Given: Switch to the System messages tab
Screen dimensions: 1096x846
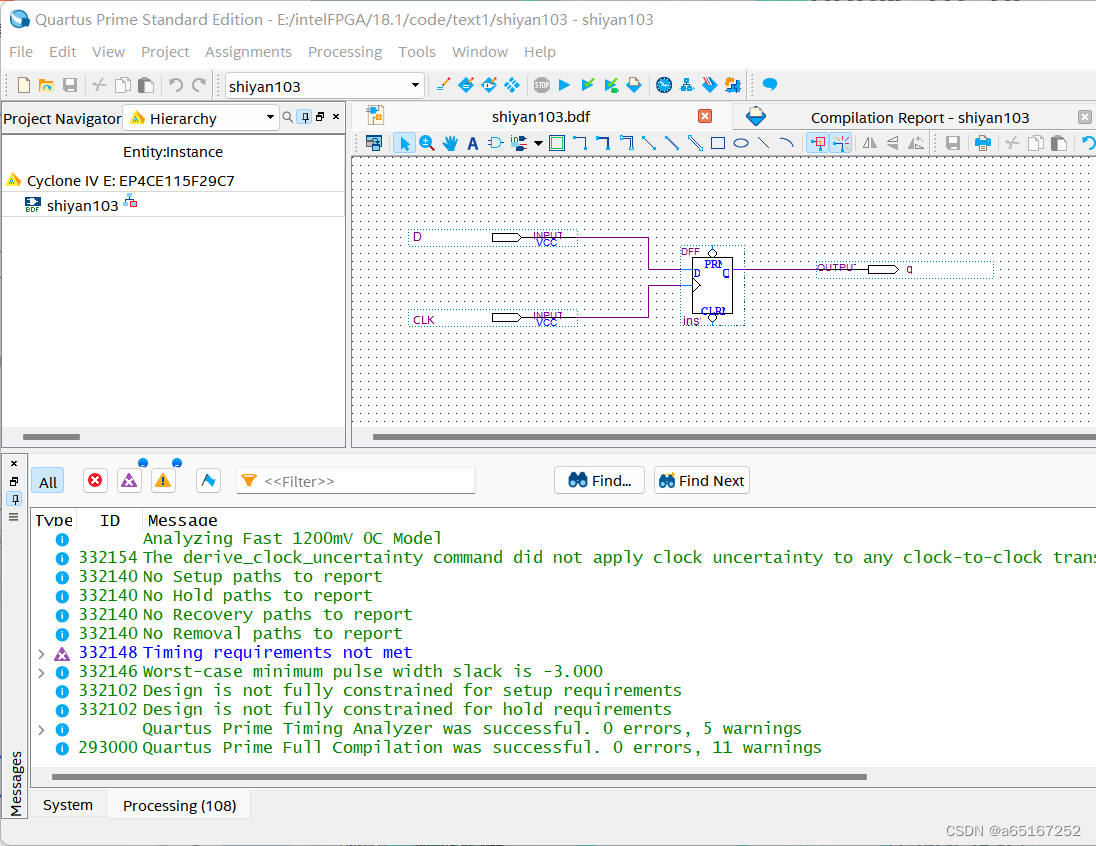Looking at the screenshot, I should [x=68, y=805].
